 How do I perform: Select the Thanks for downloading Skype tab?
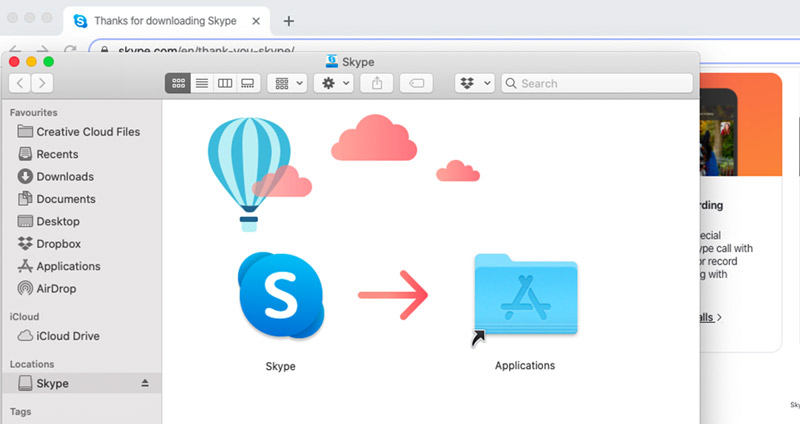click(x=165, y=21)
